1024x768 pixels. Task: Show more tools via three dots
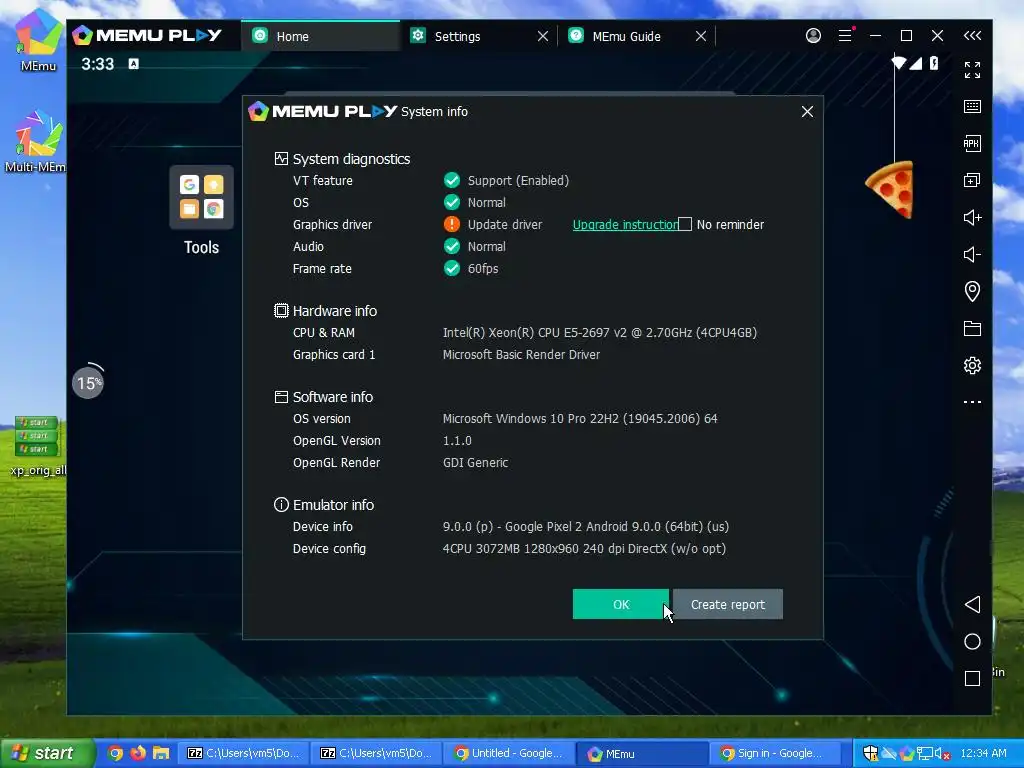coord(972,402)
